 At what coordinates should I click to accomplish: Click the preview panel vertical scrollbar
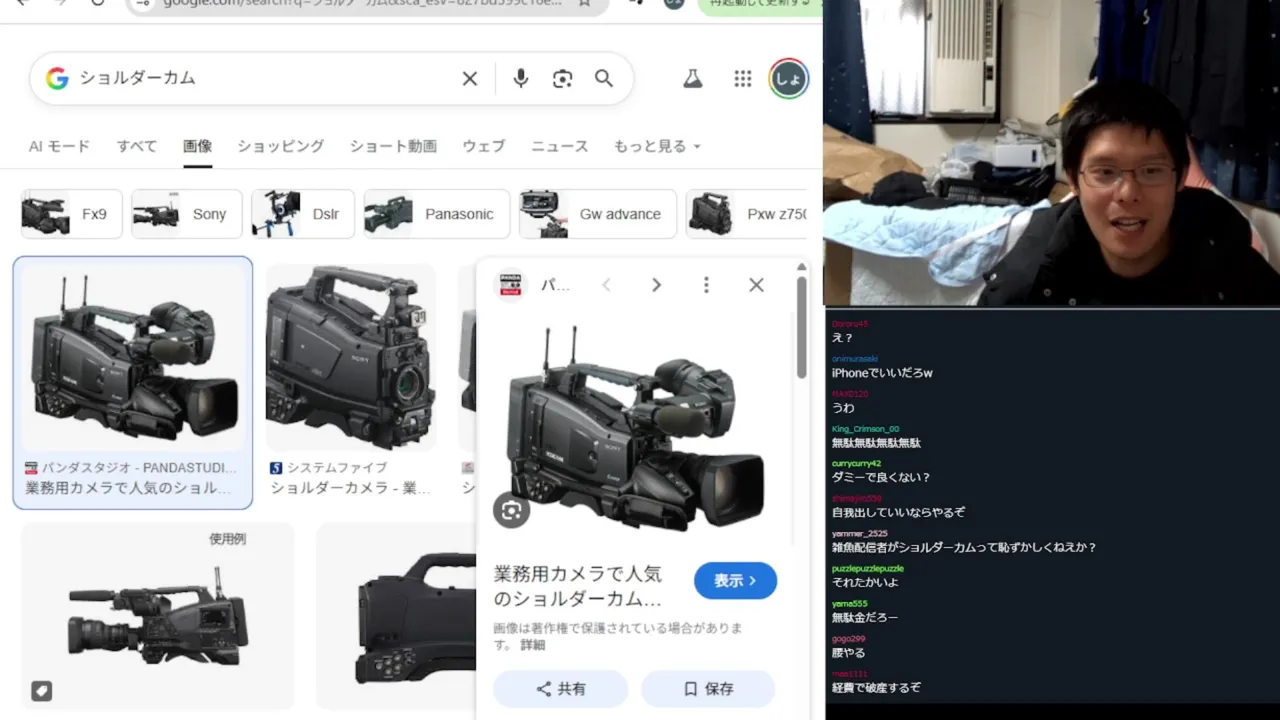click(801, 328)
